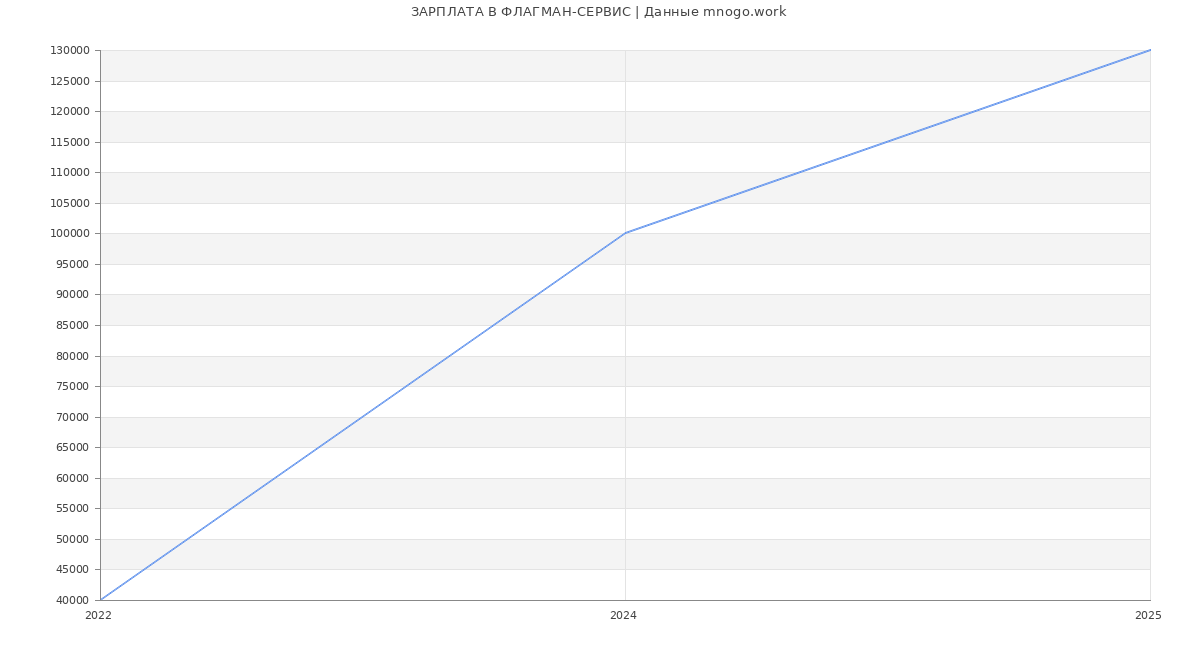Click the 130000 y-axis label
This screenshot has width=1200, height=650.
70,51
